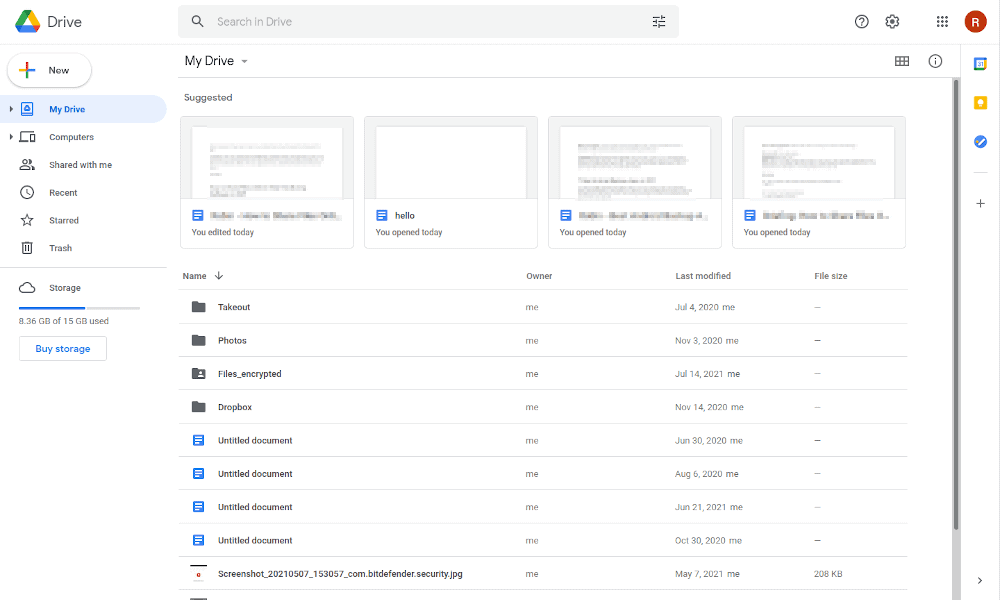This screenshot has width=1000, height=600.
Task: Click the screenshot jpg file icon
Action: [199, 573]
